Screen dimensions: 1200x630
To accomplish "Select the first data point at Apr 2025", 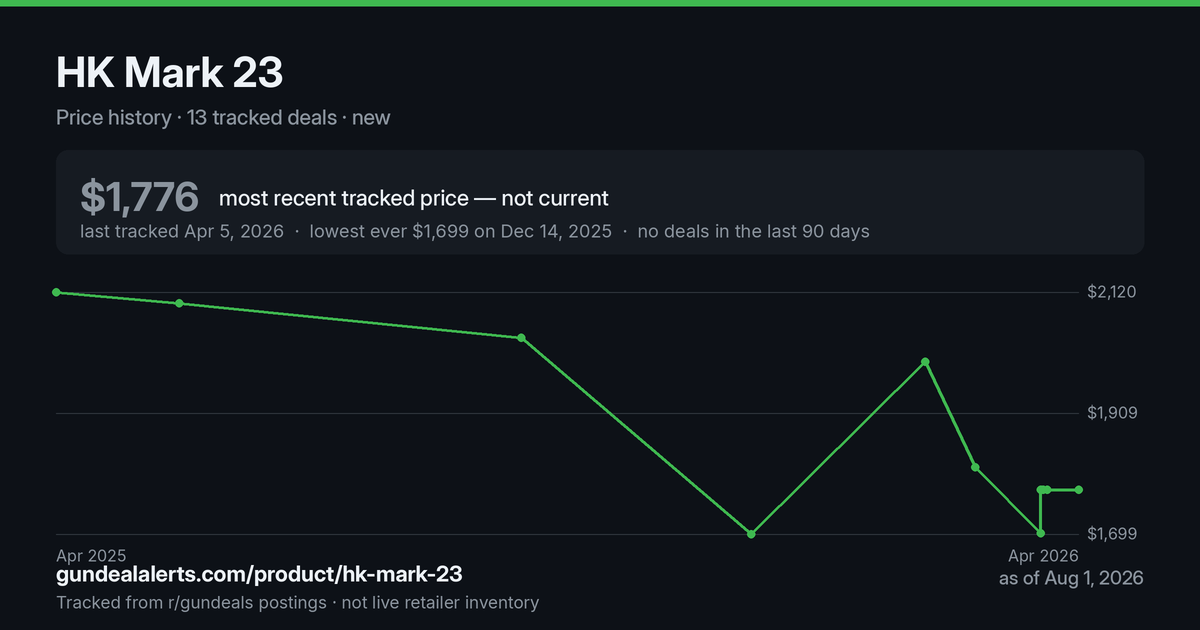I will 57,292.
